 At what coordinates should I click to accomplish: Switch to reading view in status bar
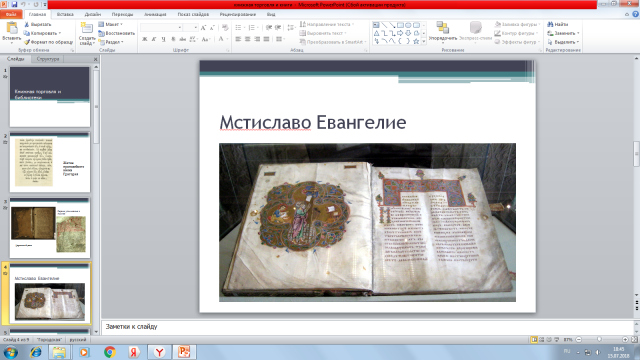549,340
